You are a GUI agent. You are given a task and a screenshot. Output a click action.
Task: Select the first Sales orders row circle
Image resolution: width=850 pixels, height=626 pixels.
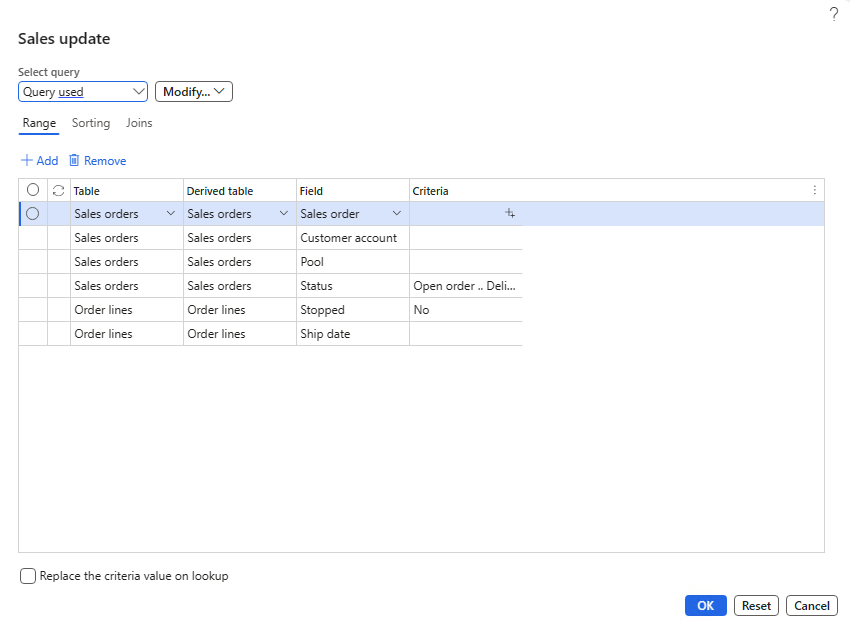pos(33,214)
